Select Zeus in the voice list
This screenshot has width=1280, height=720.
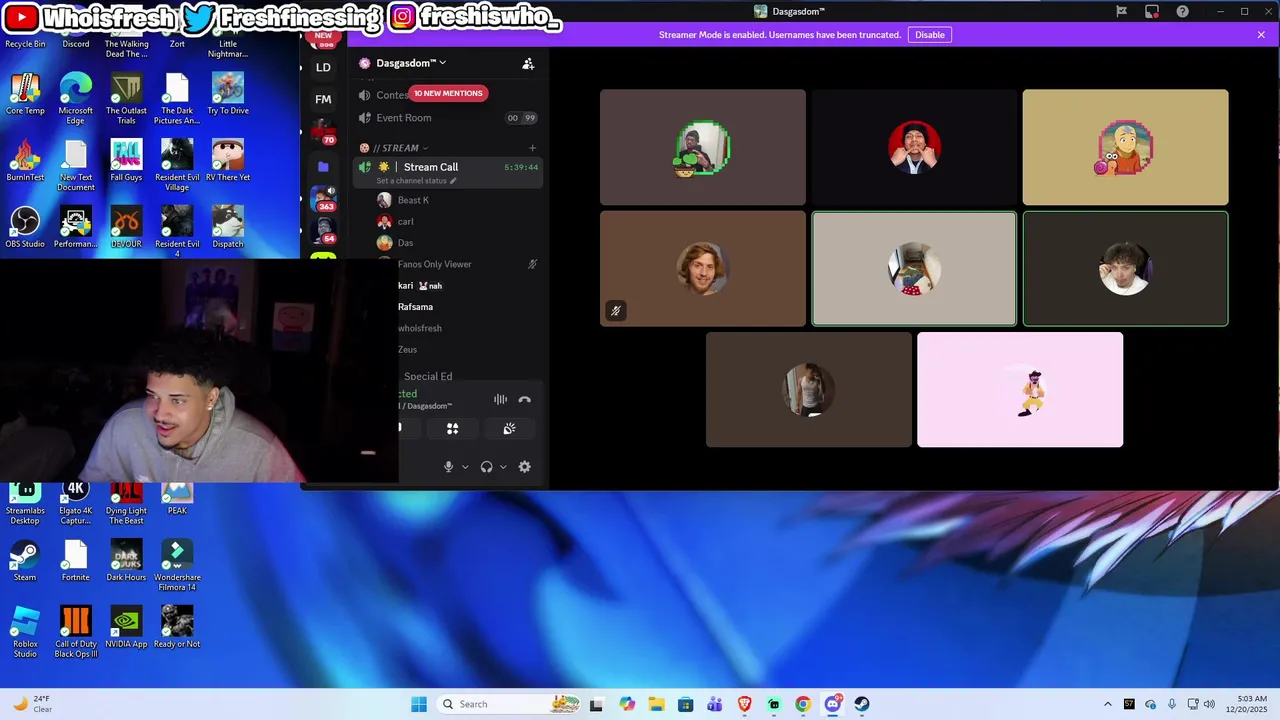pos(407,349)
